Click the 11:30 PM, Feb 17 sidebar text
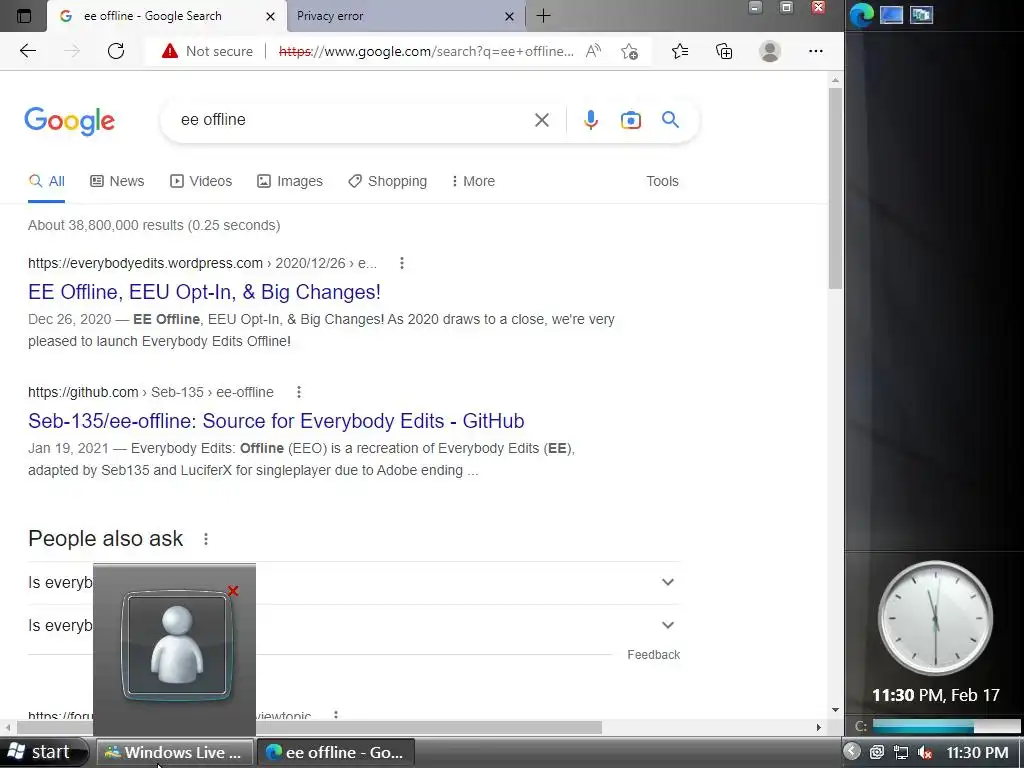 pos(936,695)
